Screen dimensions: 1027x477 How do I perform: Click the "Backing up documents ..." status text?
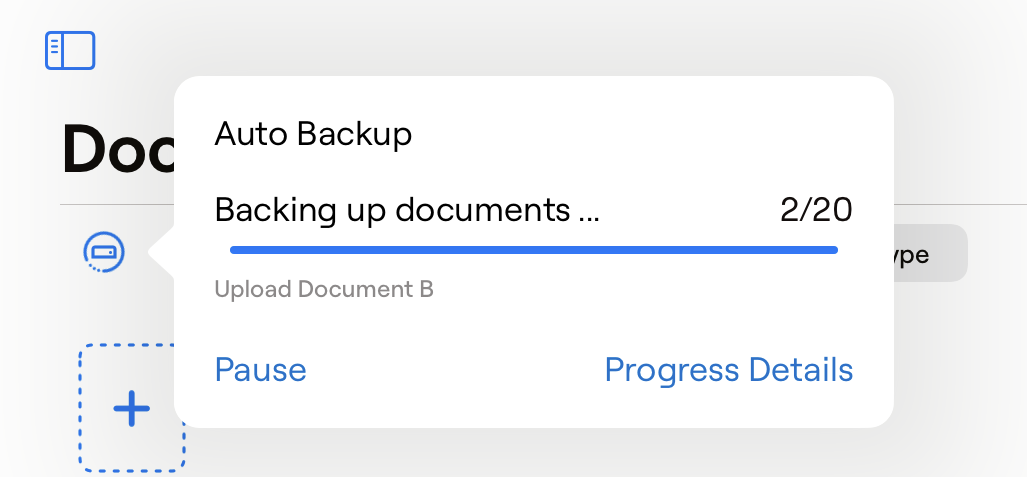(x=407, y=210)
